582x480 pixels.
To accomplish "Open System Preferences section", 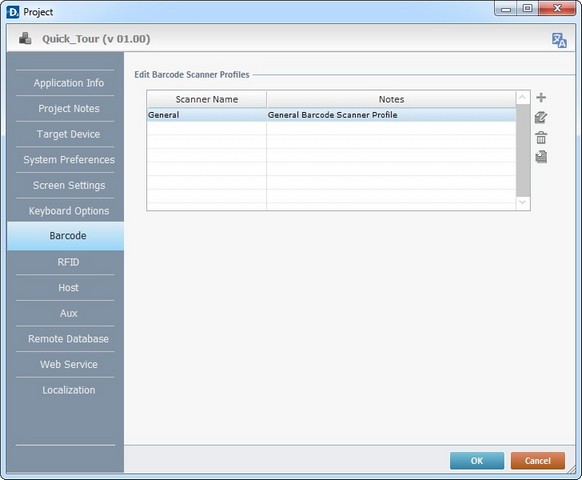I will coord(69,160).
